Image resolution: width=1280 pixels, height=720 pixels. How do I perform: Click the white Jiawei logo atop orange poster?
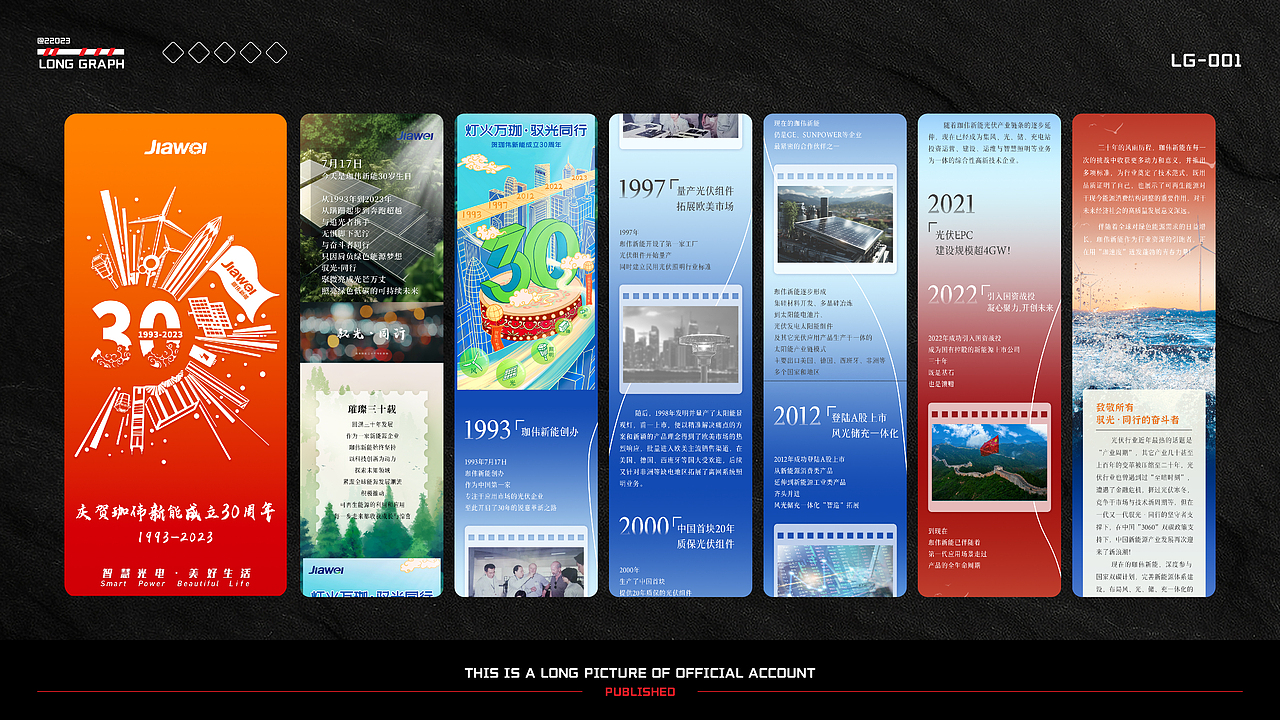coord(175,147)
